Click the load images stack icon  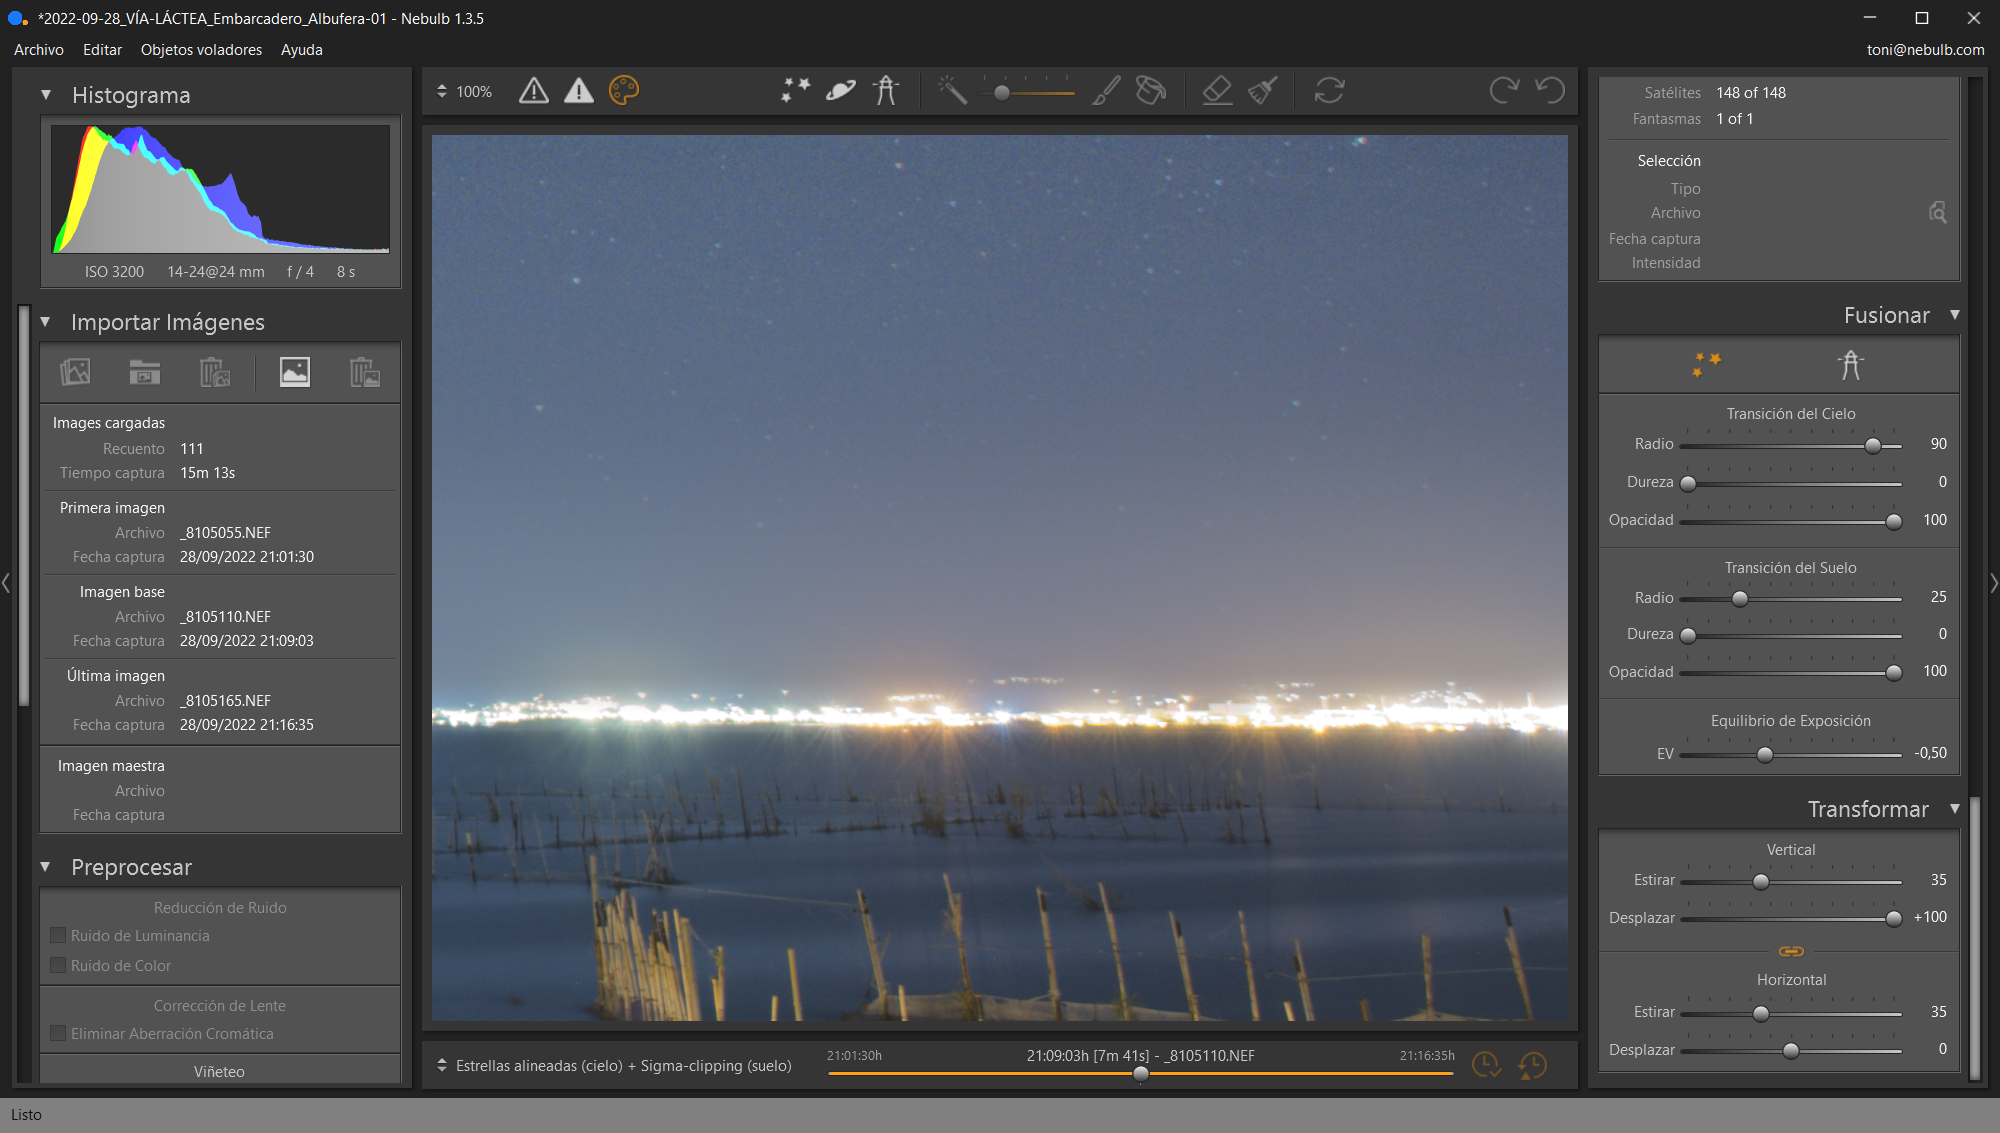pos(75,372)
